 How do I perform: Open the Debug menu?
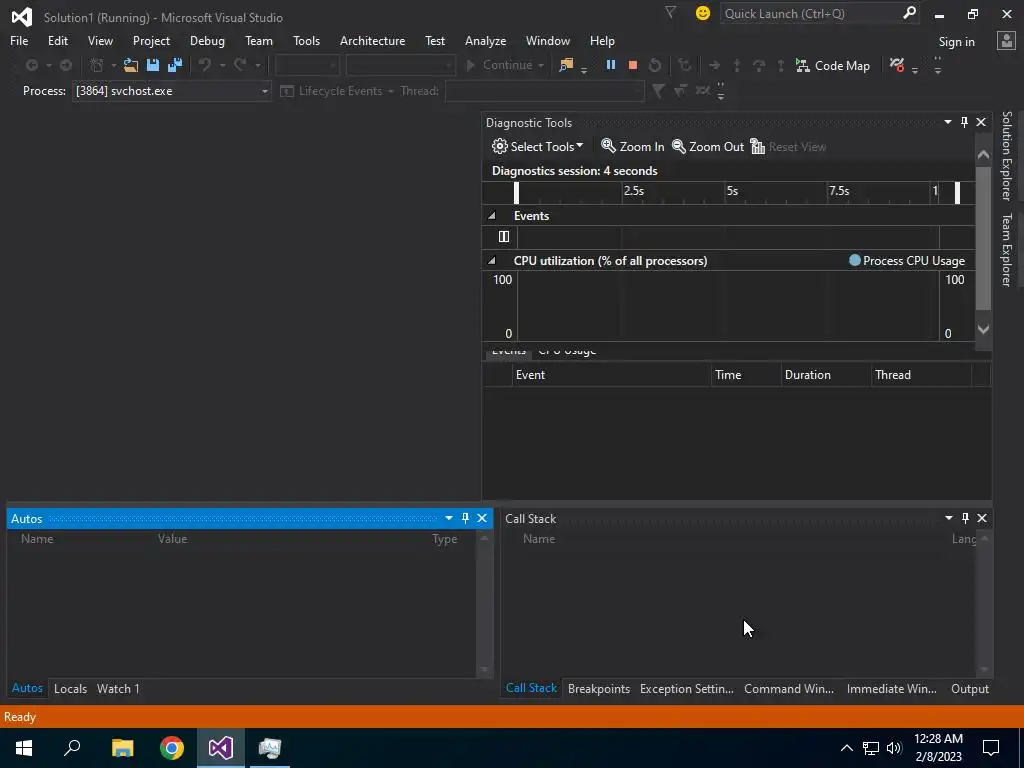point(207,40)
